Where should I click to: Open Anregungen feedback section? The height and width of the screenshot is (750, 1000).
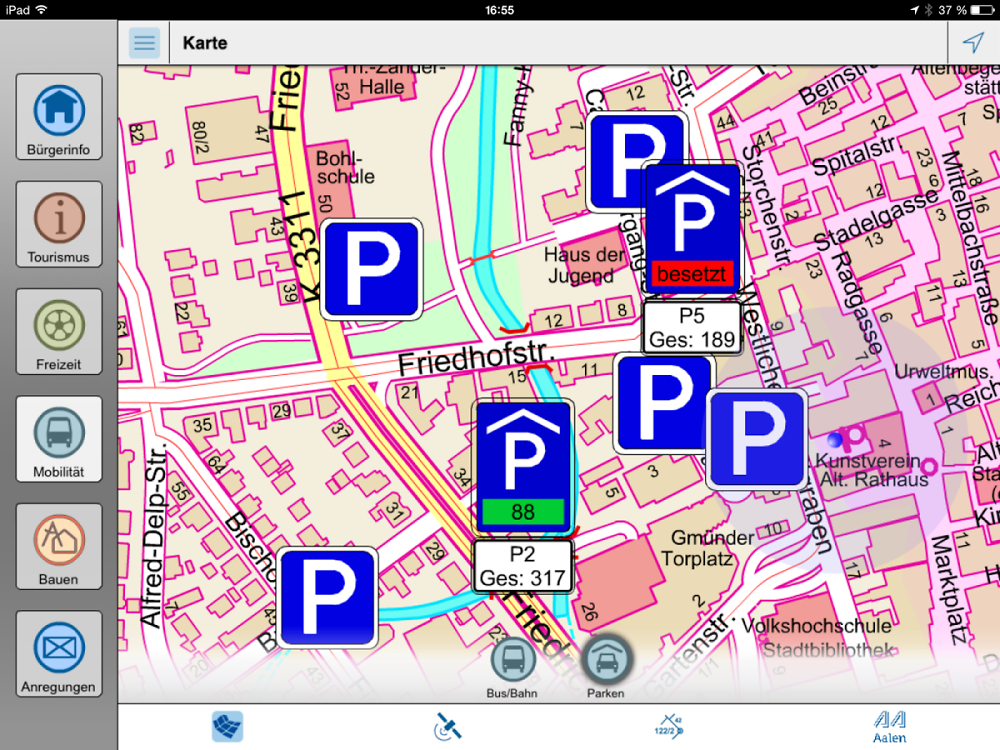tap(59, 654)
